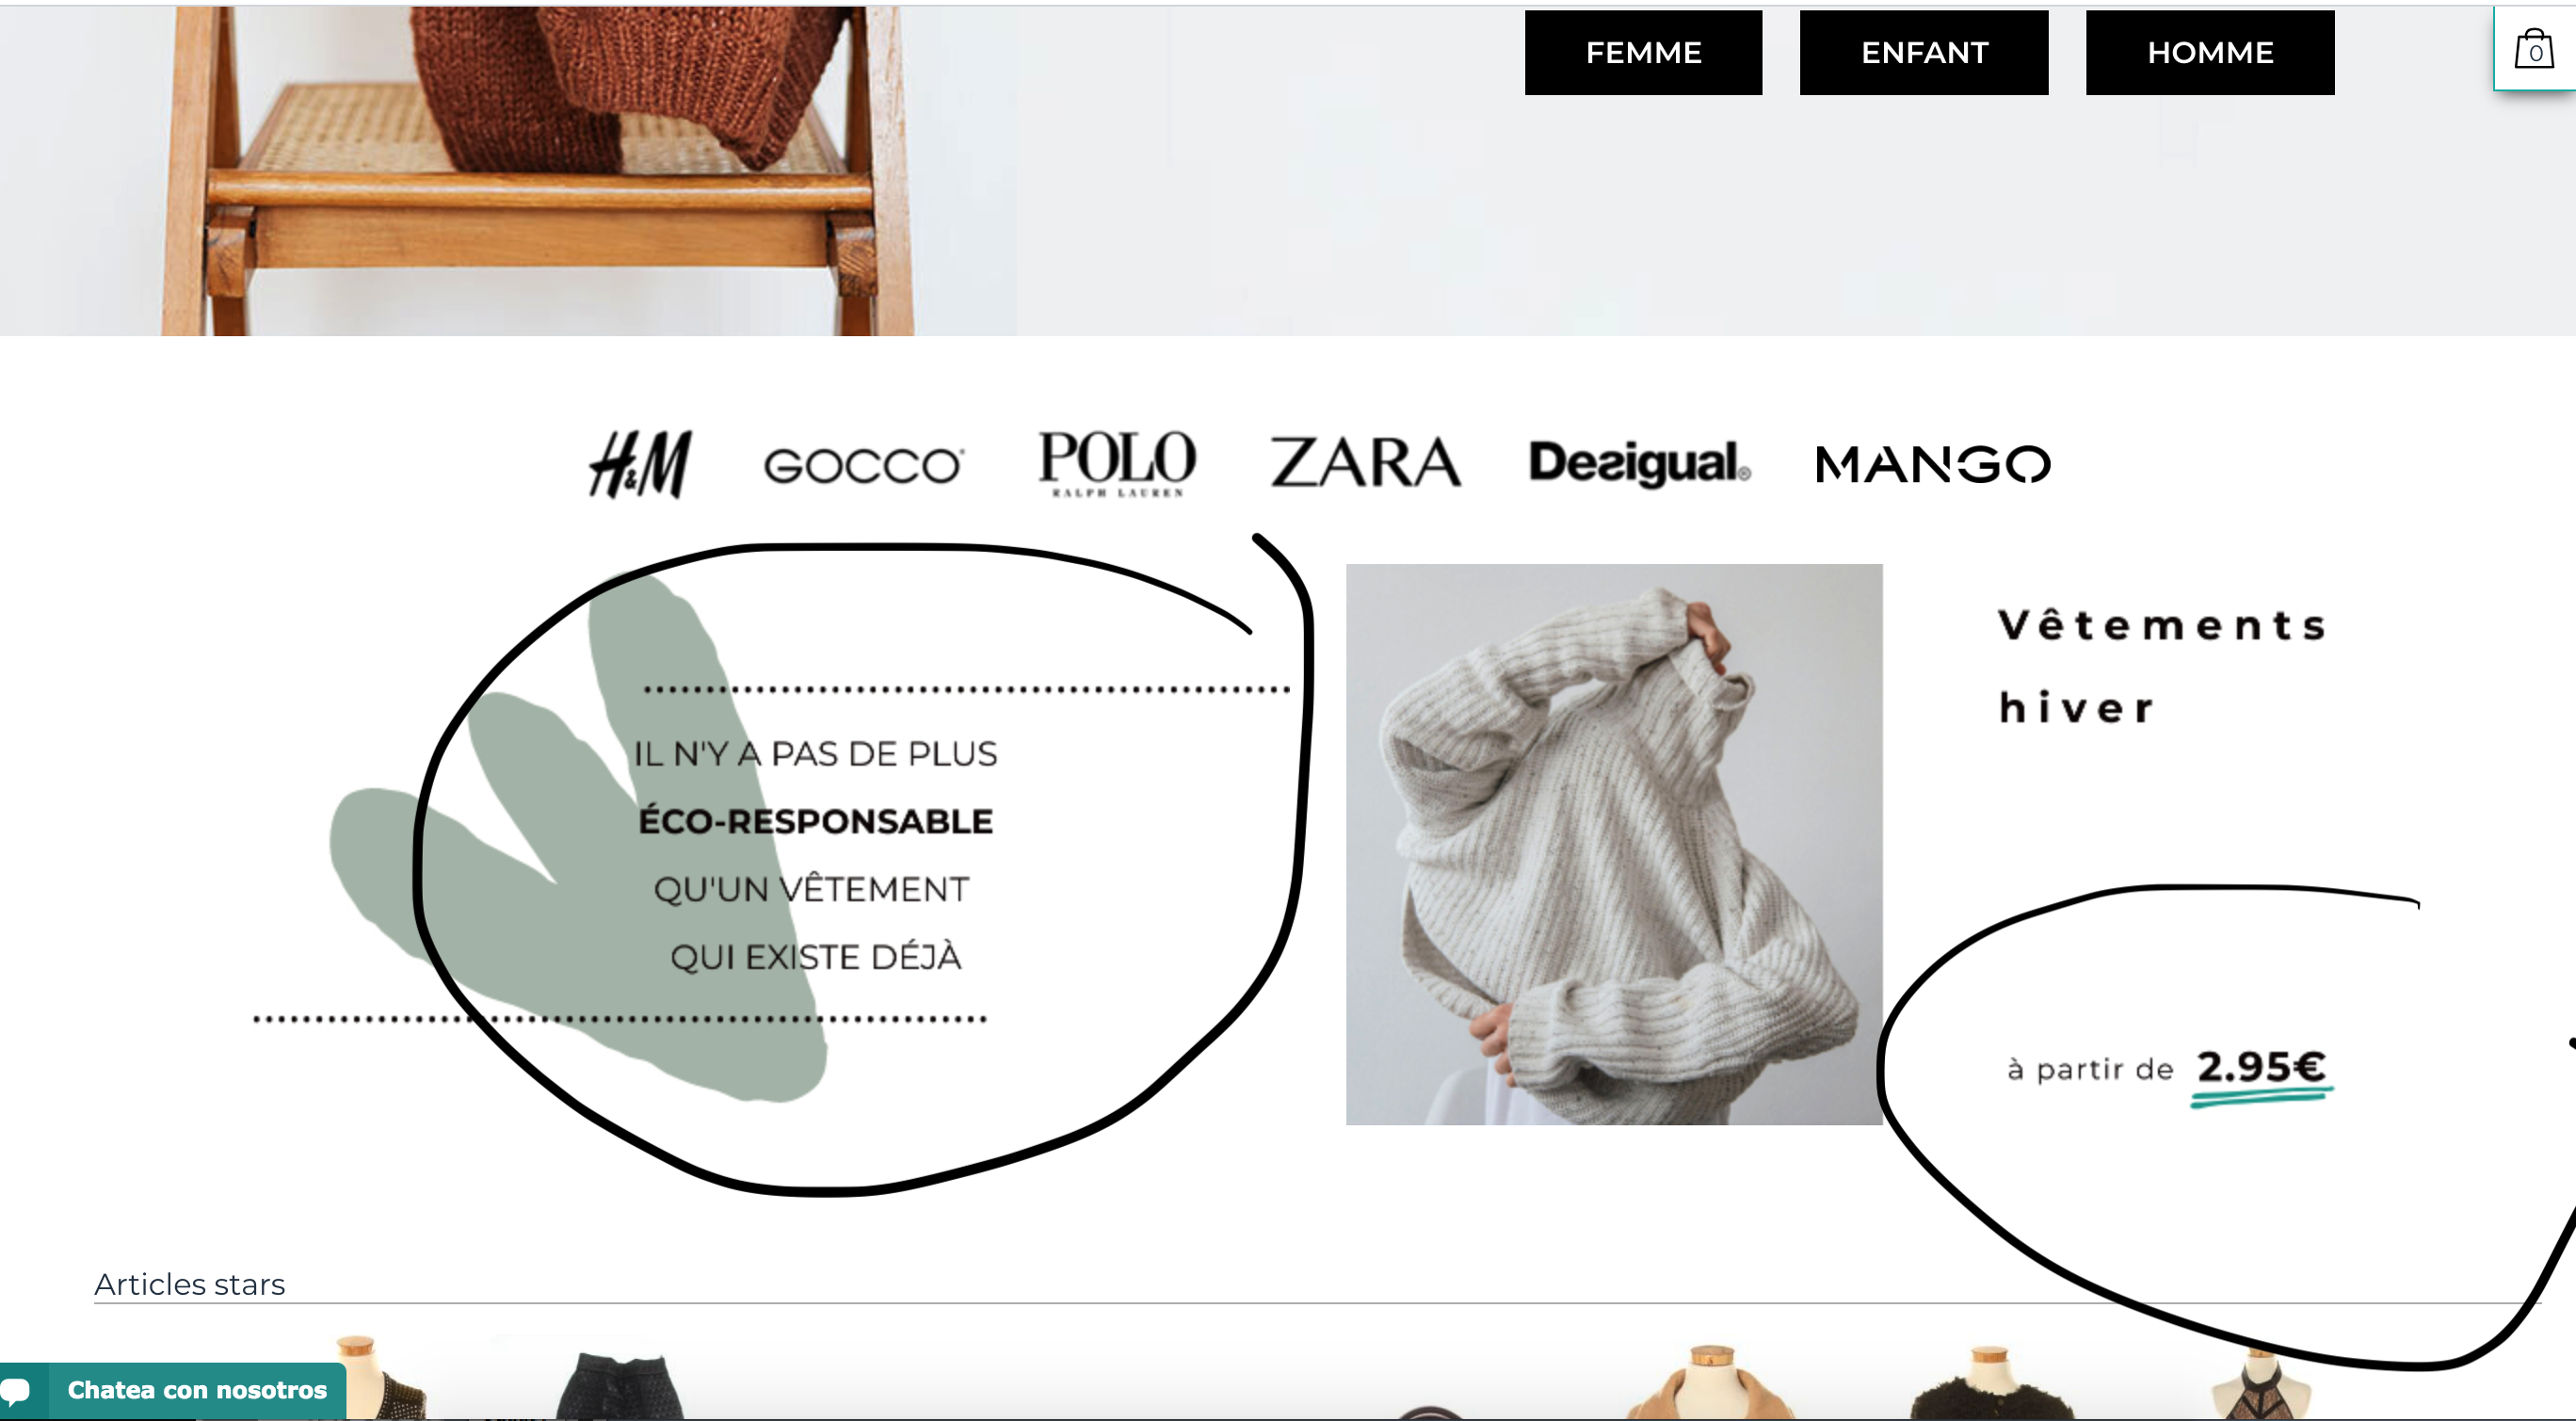This screenshot has height=1421, width=2576.
Task: Click the chat speech bubble icon
Action: pos(16,1391)
